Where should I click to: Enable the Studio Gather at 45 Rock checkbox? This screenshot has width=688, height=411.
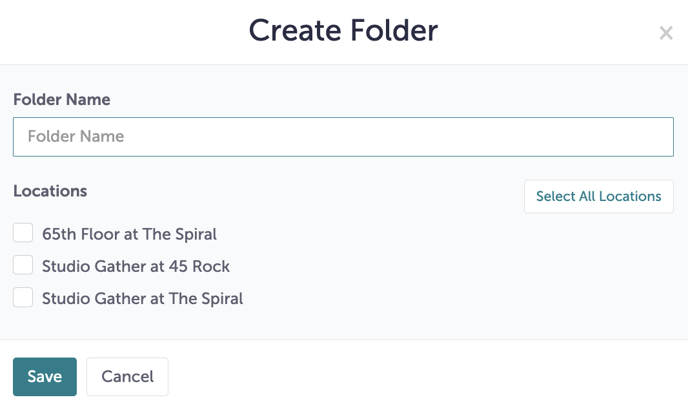coord(23,265)
